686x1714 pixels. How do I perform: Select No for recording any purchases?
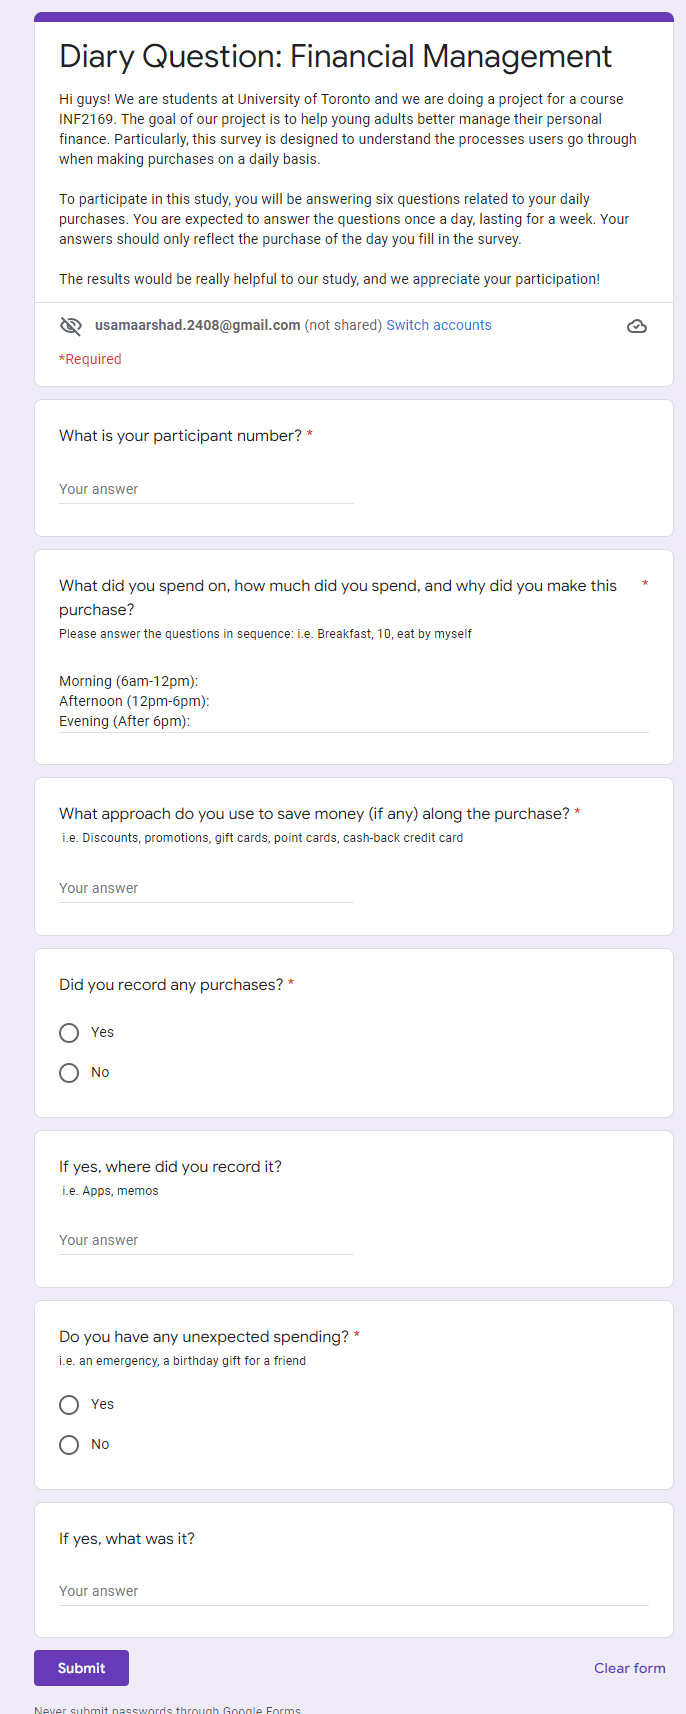[x=69, y=1073]
